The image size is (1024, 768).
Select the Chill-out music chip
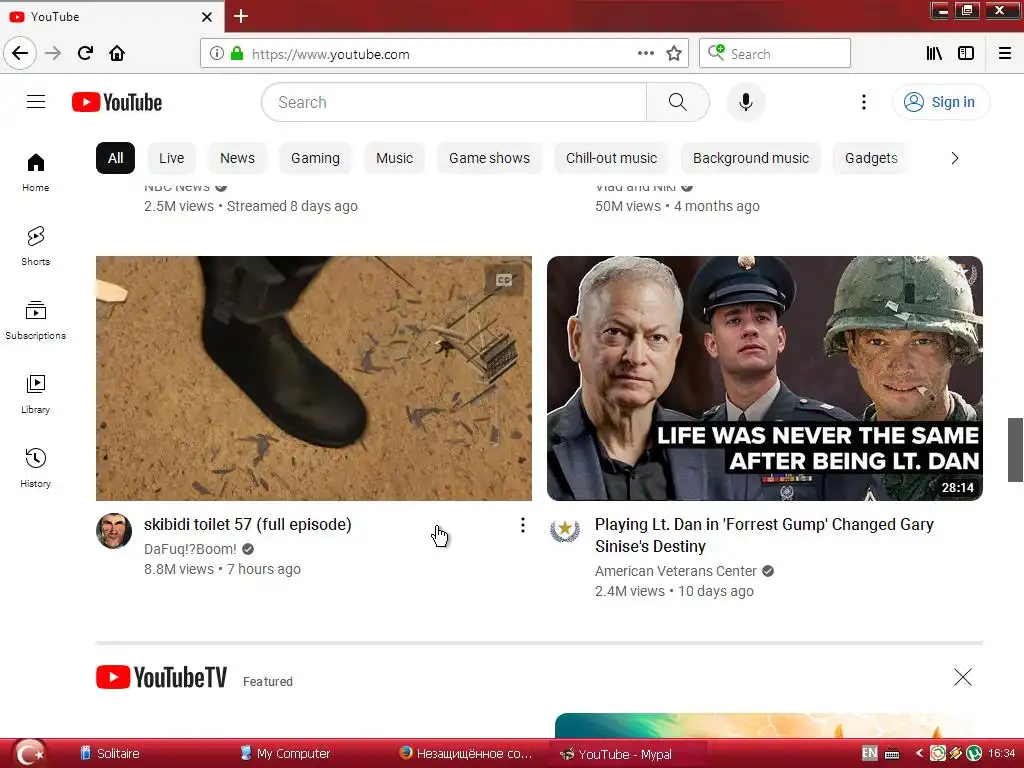point(611,158)
